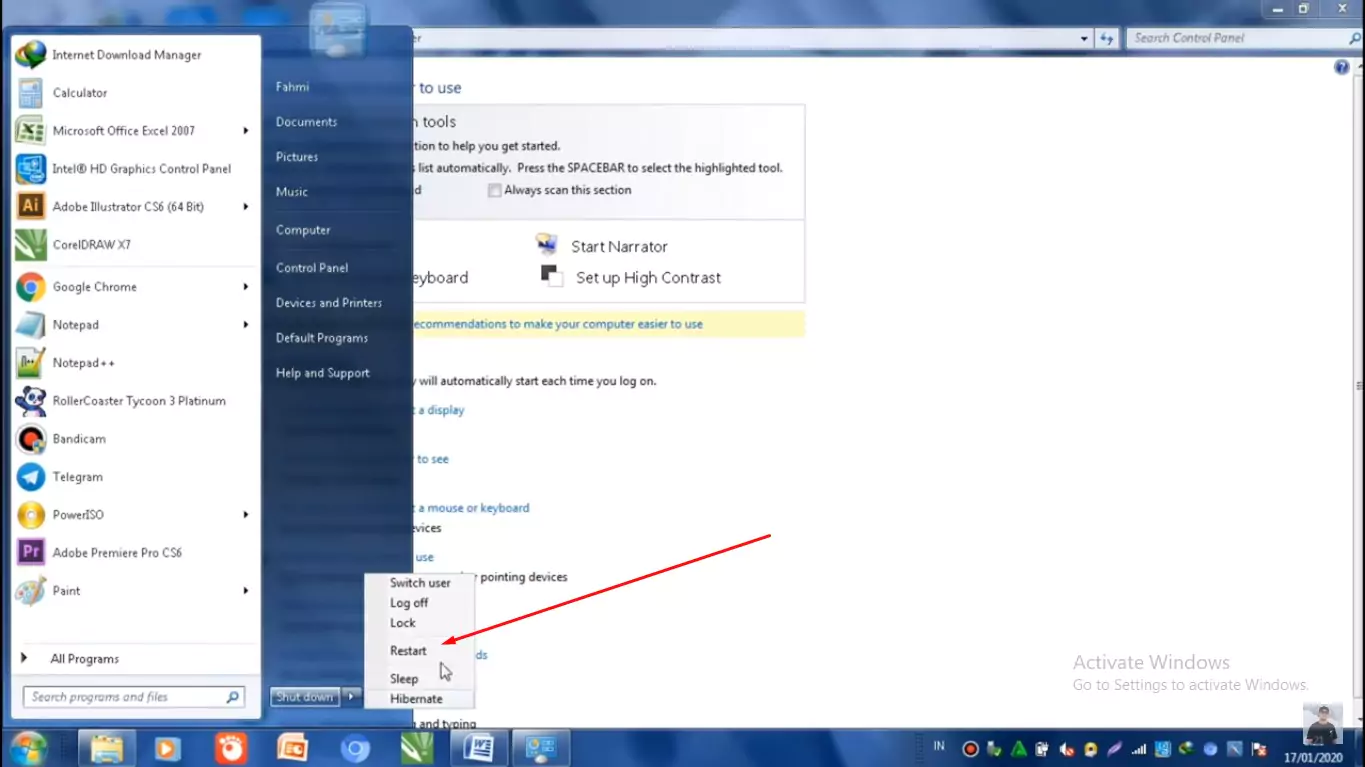Image resolution: width=1365 pixels, height=767 pixels.
Task: Click Start Narrator option
Action: (x=619, y=247)
